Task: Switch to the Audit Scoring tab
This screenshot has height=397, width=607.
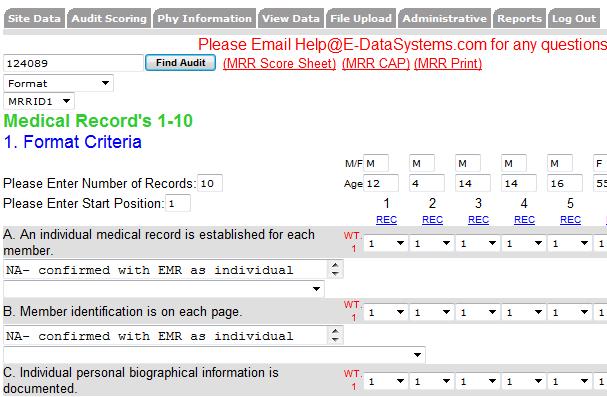Action: coord(109,18)
